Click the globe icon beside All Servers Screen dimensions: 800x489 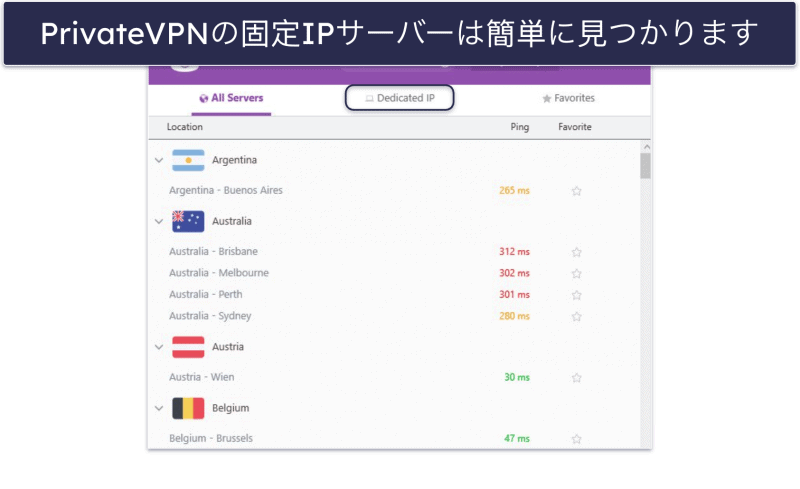click(204, 99)
